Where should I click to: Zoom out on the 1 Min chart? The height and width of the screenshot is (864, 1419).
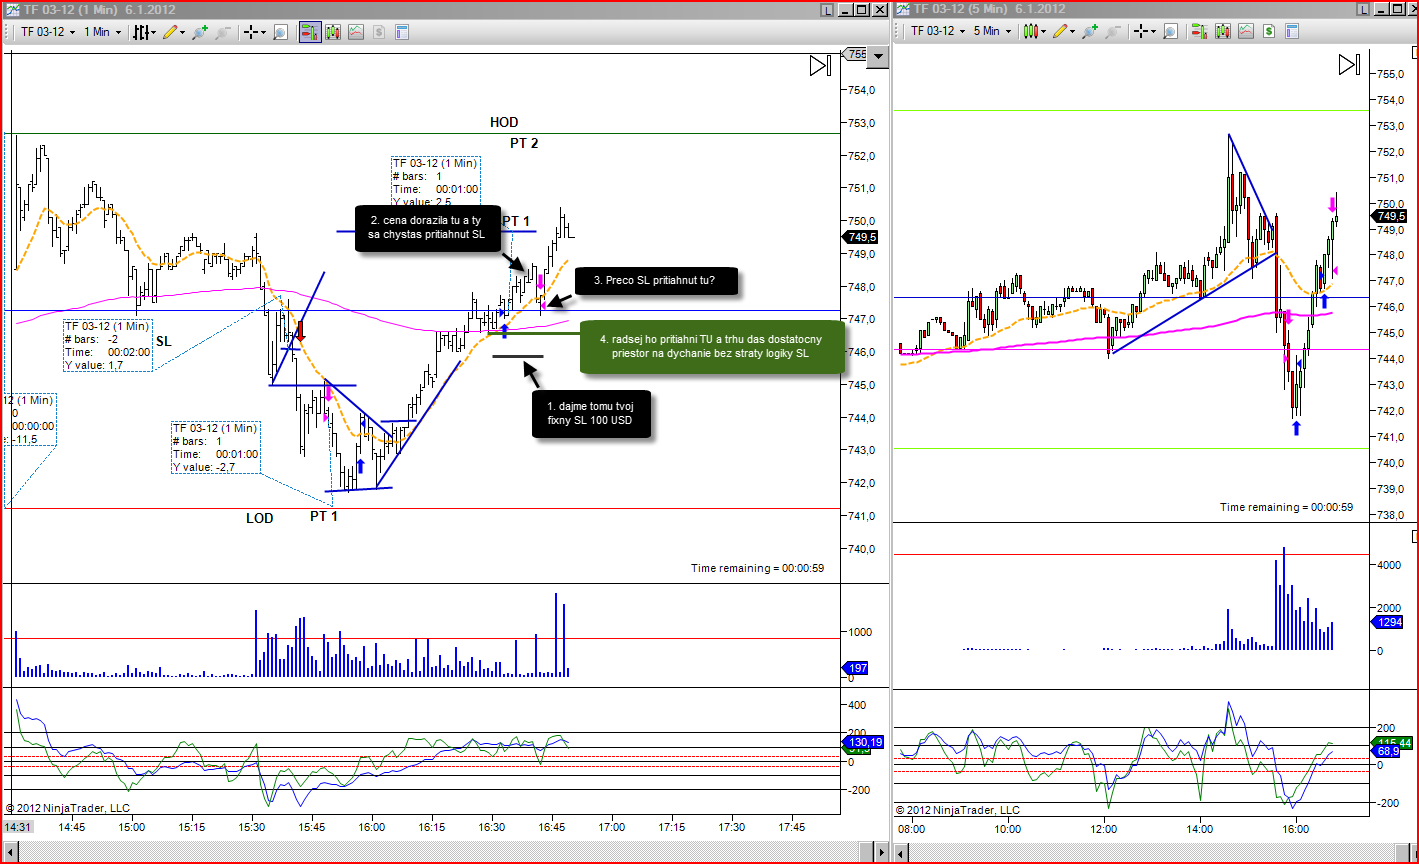point(222,32)
